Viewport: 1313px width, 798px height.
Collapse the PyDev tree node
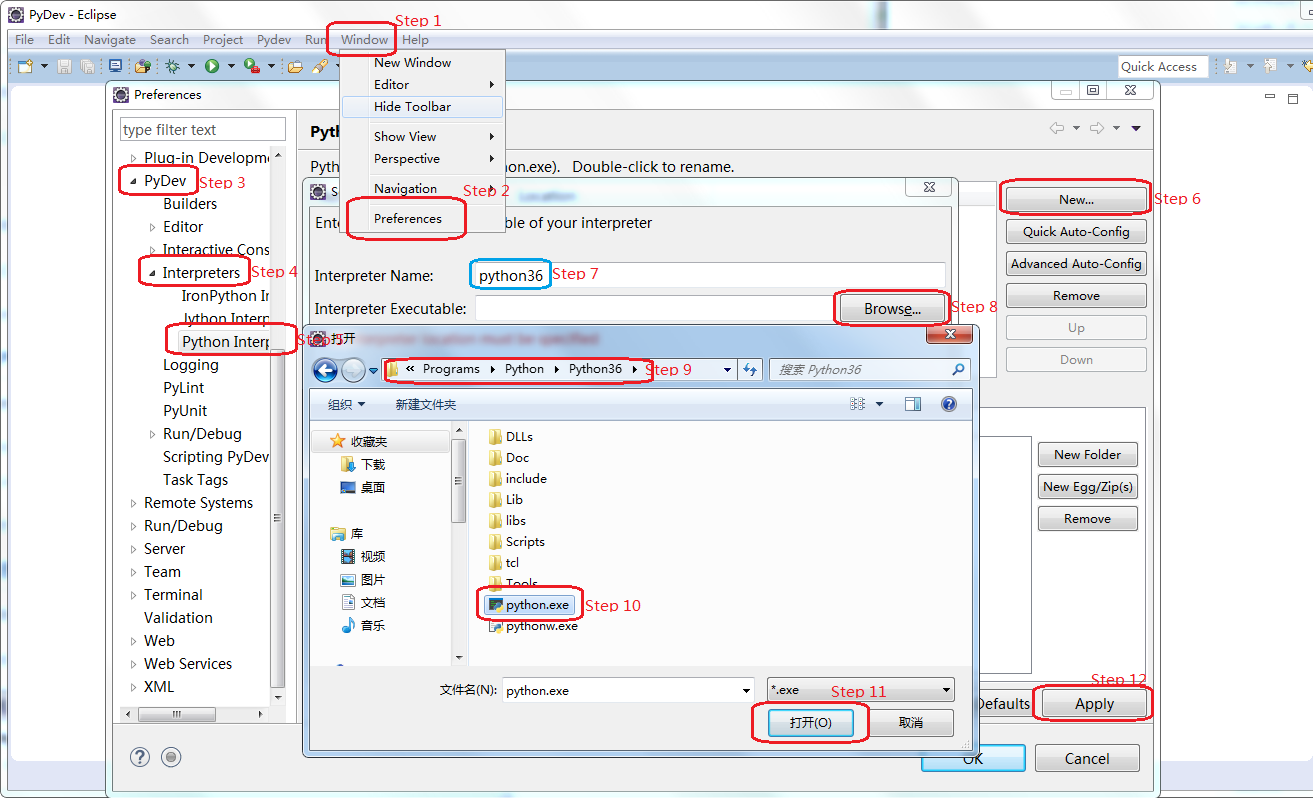[x=133, y=182]
